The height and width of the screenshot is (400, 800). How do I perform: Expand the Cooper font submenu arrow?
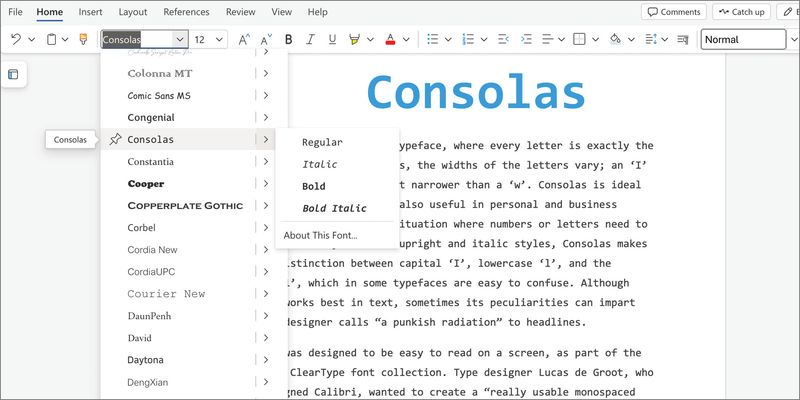point(265,184)
